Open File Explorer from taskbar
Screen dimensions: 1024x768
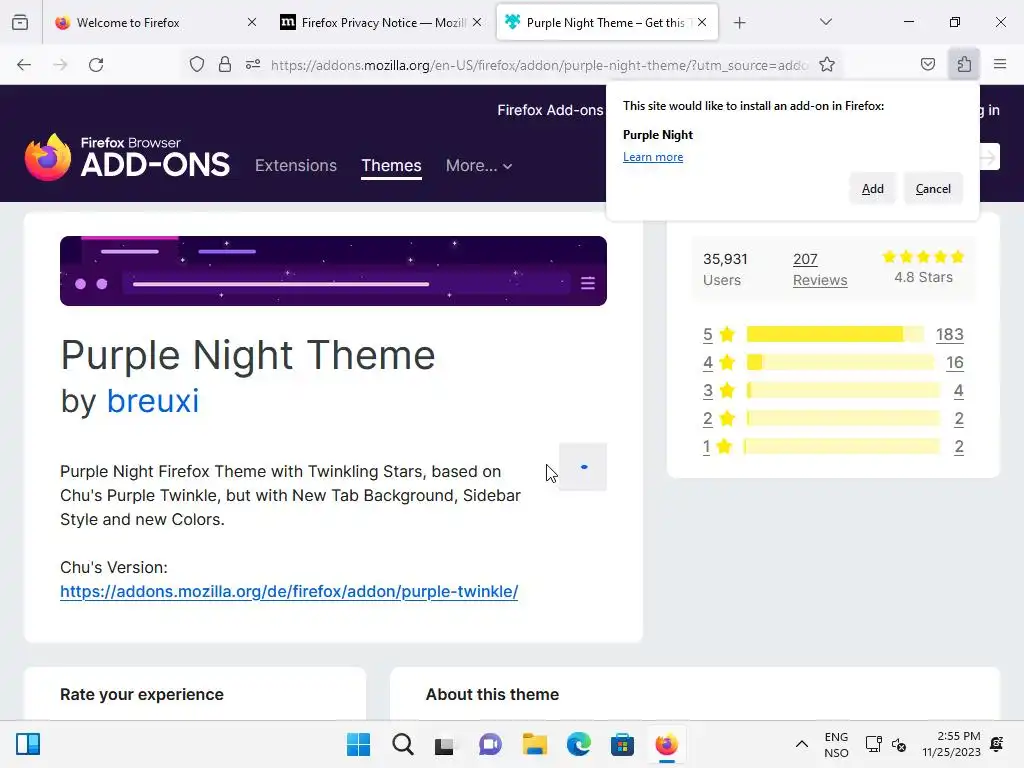point(534,744)
